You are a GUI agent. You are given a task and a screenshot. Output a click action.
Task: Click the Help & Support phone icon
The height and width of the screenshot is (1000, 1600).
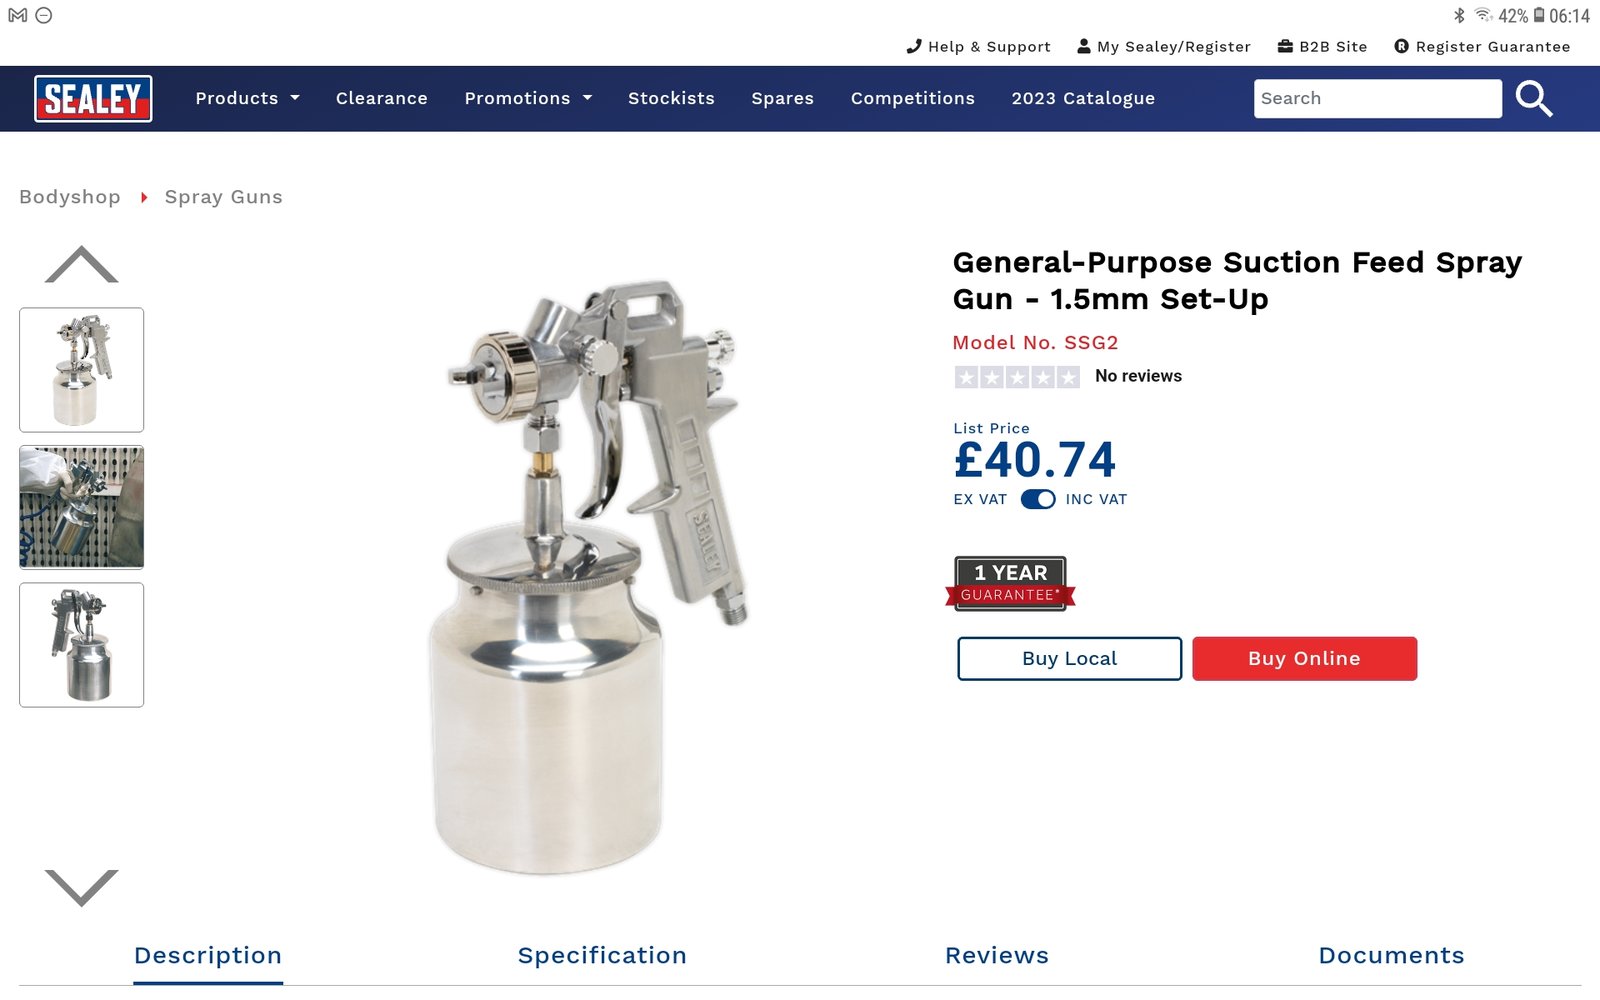pyautogui.click(x=913, y=46)
